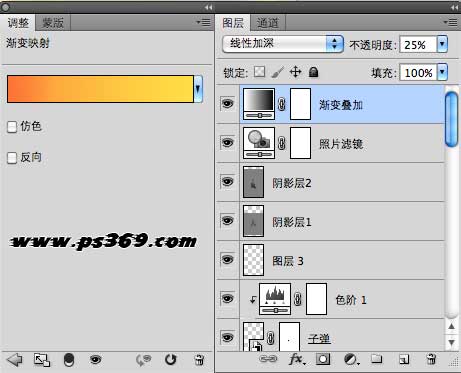Select 照片滤镜 adjustment thumbnail
461x373 pixels.
(259, 143)
